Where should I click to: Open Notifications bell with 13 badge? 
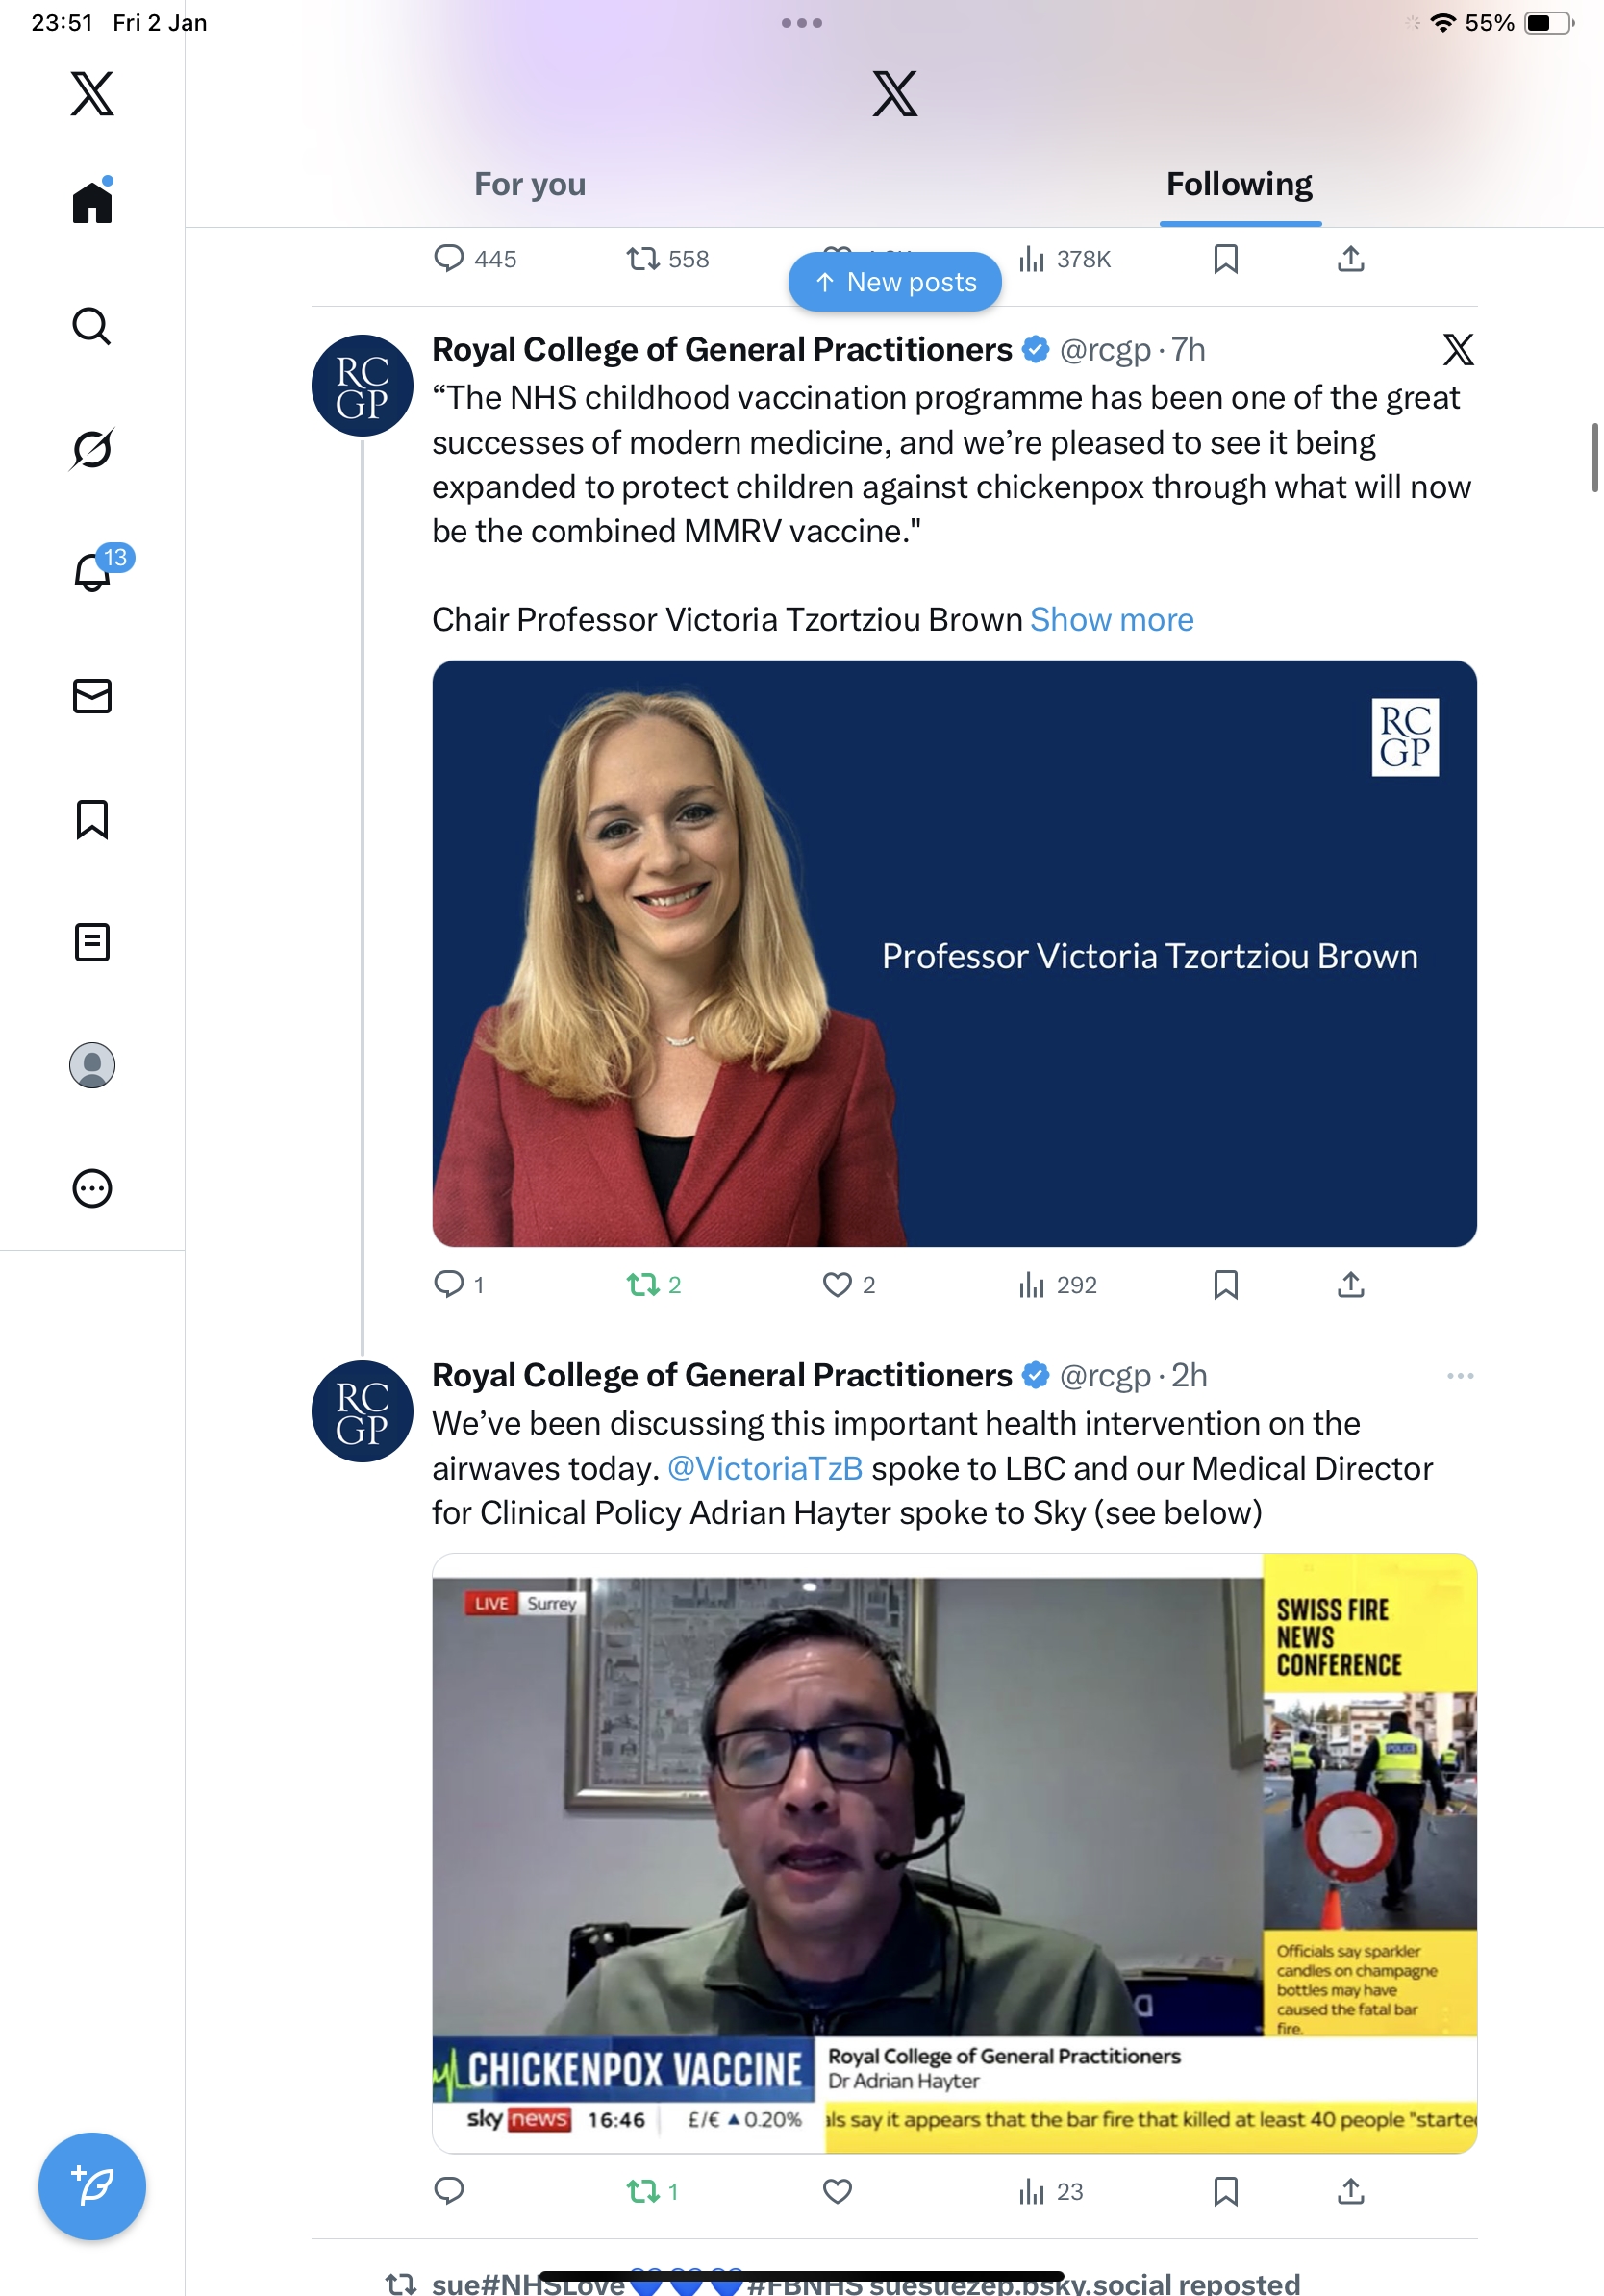pos(94,572)
